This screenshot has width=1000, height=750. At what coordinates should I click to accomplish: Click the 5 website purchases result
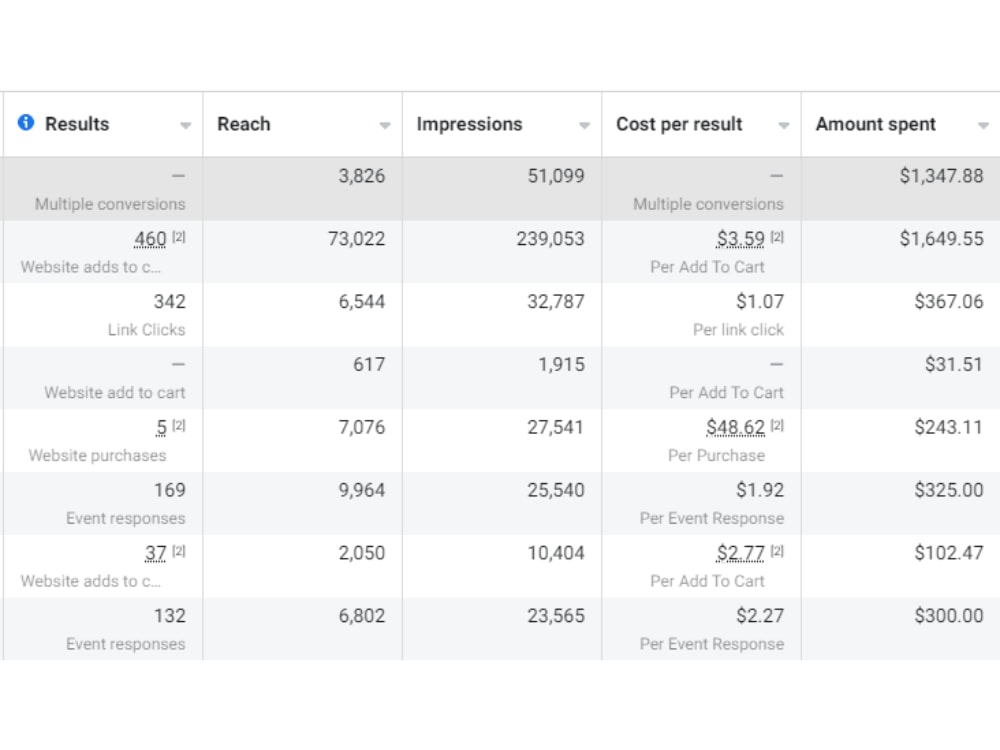(161, 427)
